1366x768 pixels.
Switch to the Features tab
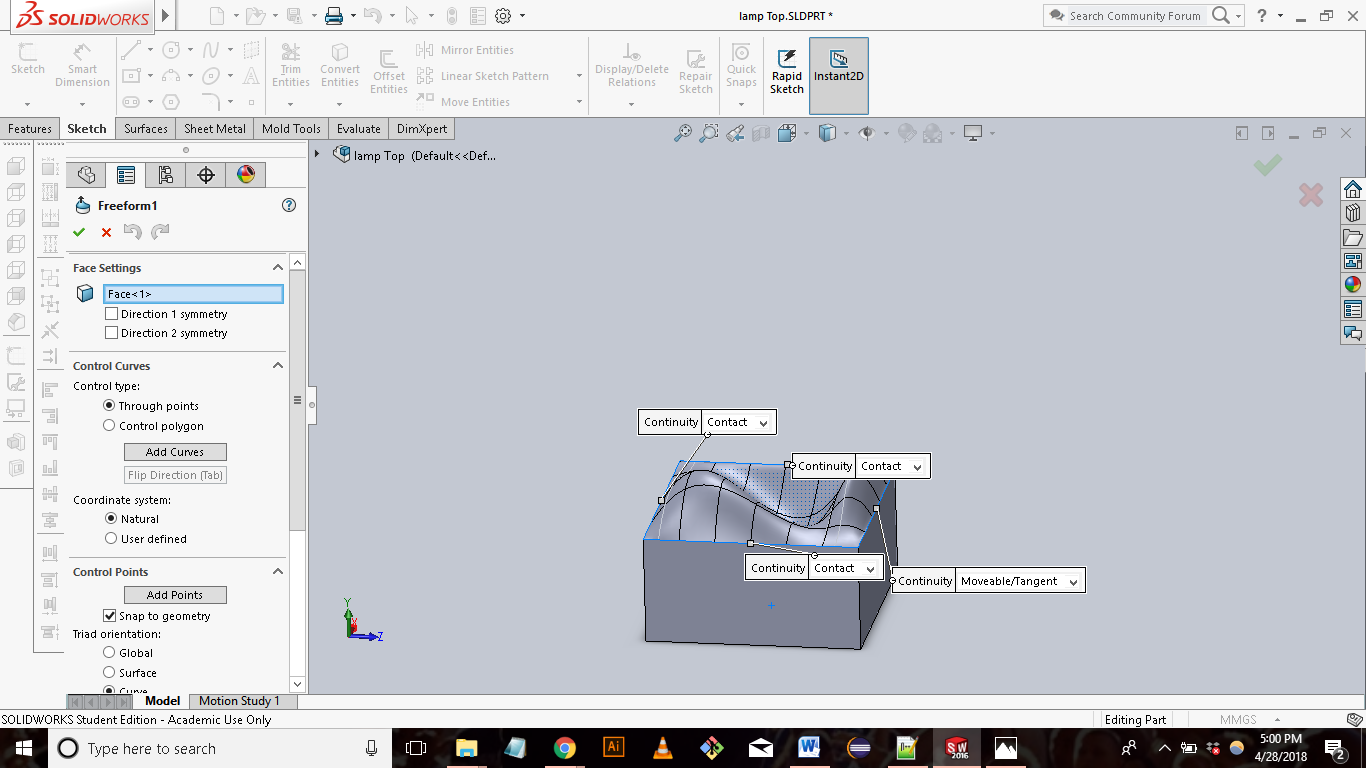pos(30,129)
